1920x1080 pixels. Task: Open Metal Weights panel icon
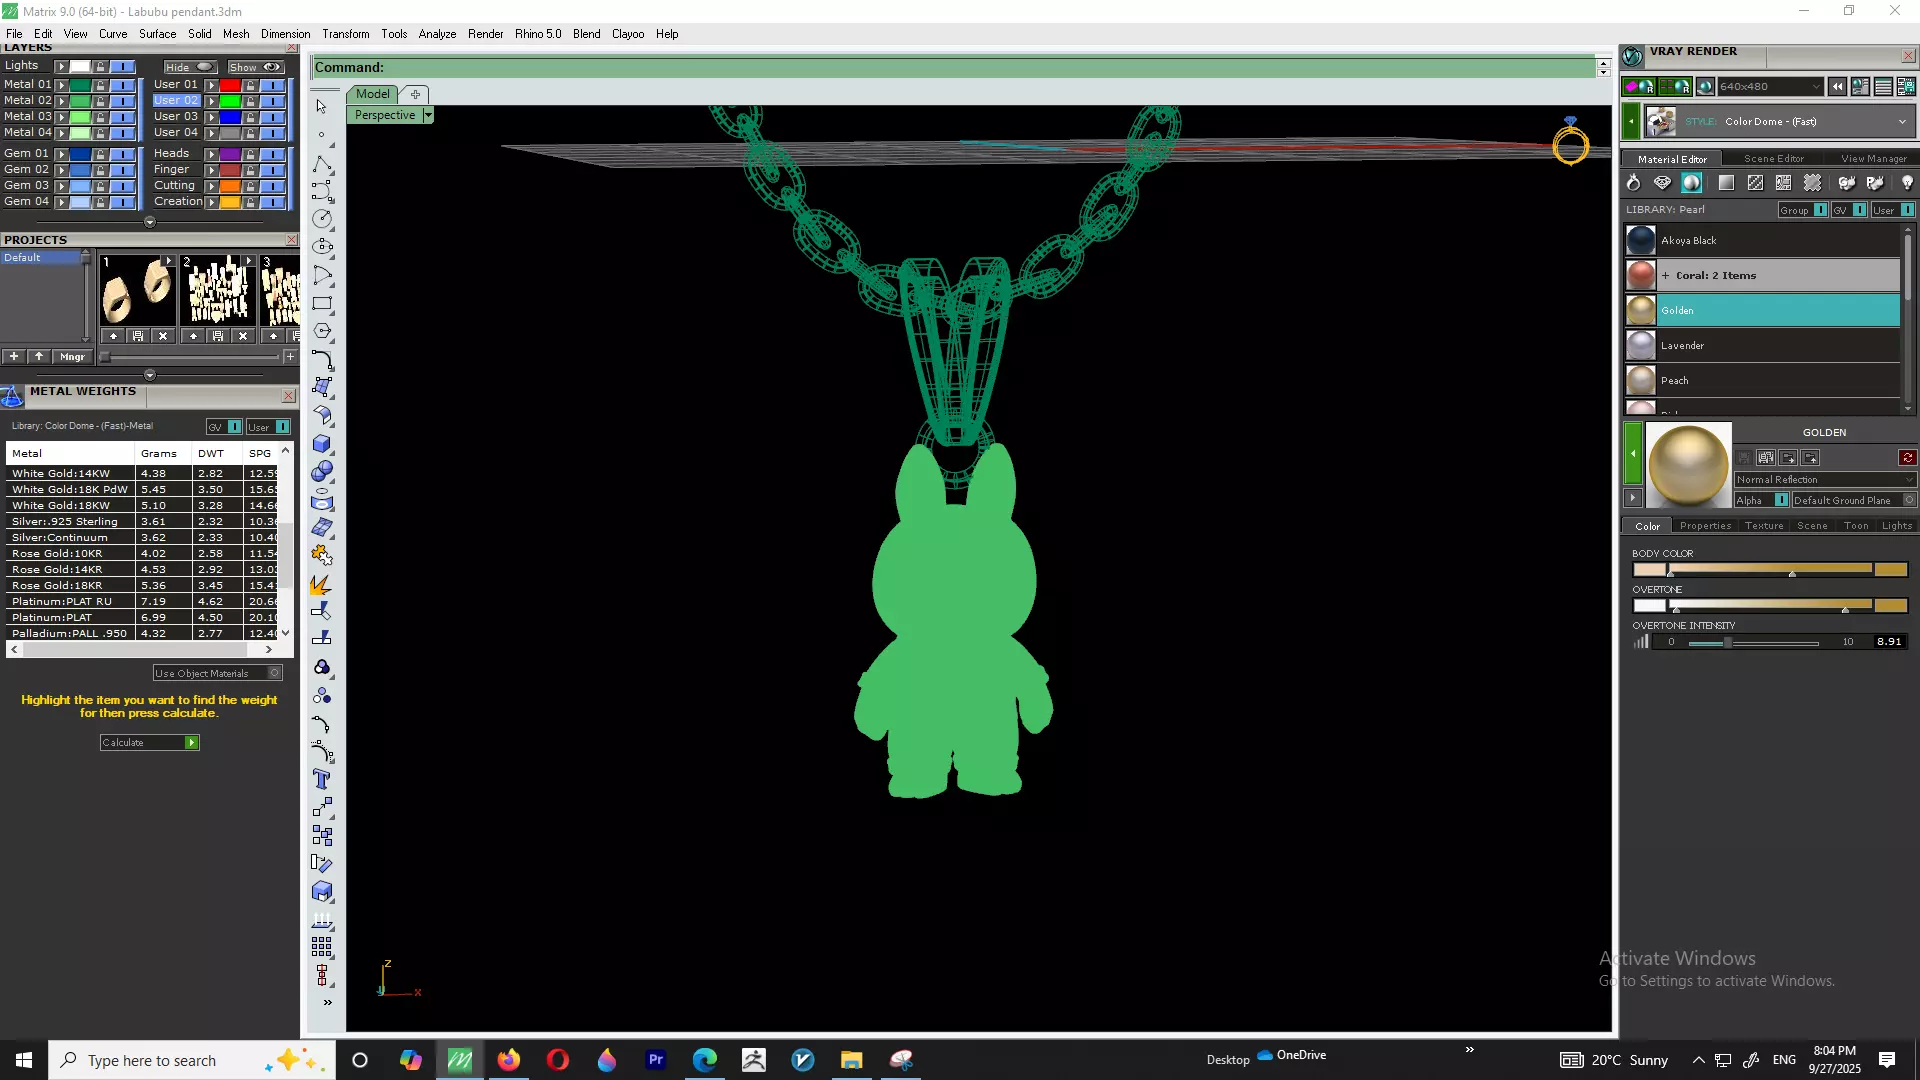pyautogui.click(x=12, y=397)
